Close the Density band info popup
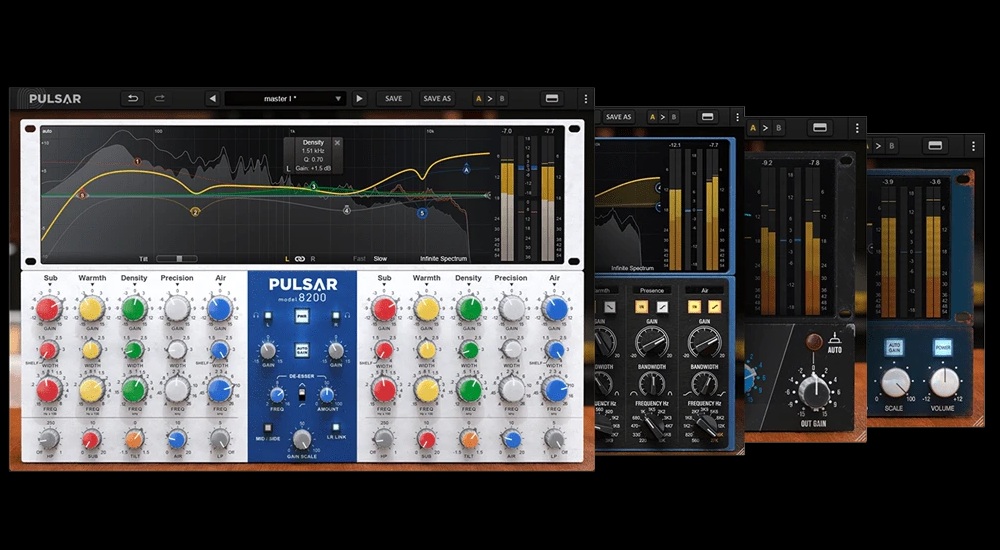 tap(337, 142)
